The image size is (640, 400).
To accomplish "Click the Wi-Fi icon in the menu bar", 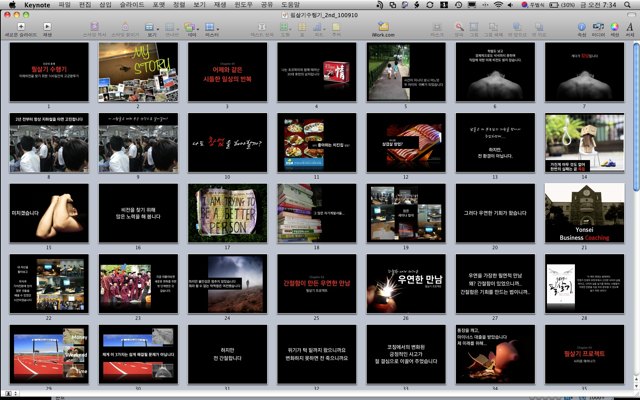I will pyautogui.click(x=498, y=5).
